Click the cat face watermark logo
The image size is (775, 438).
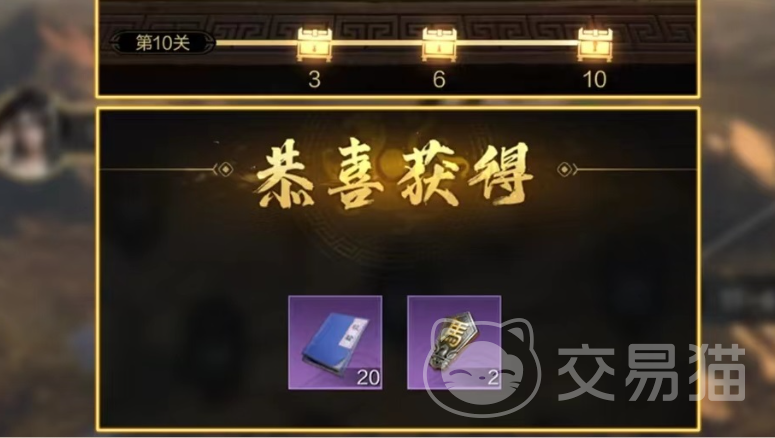pyautogui.click(x=482, y=367)
